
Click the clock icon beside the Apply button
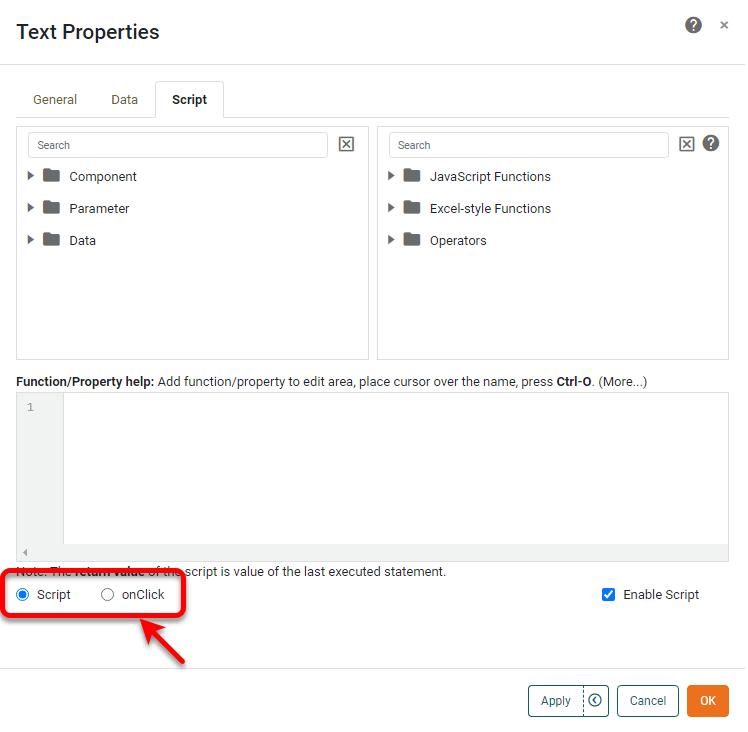coord(596,701)
